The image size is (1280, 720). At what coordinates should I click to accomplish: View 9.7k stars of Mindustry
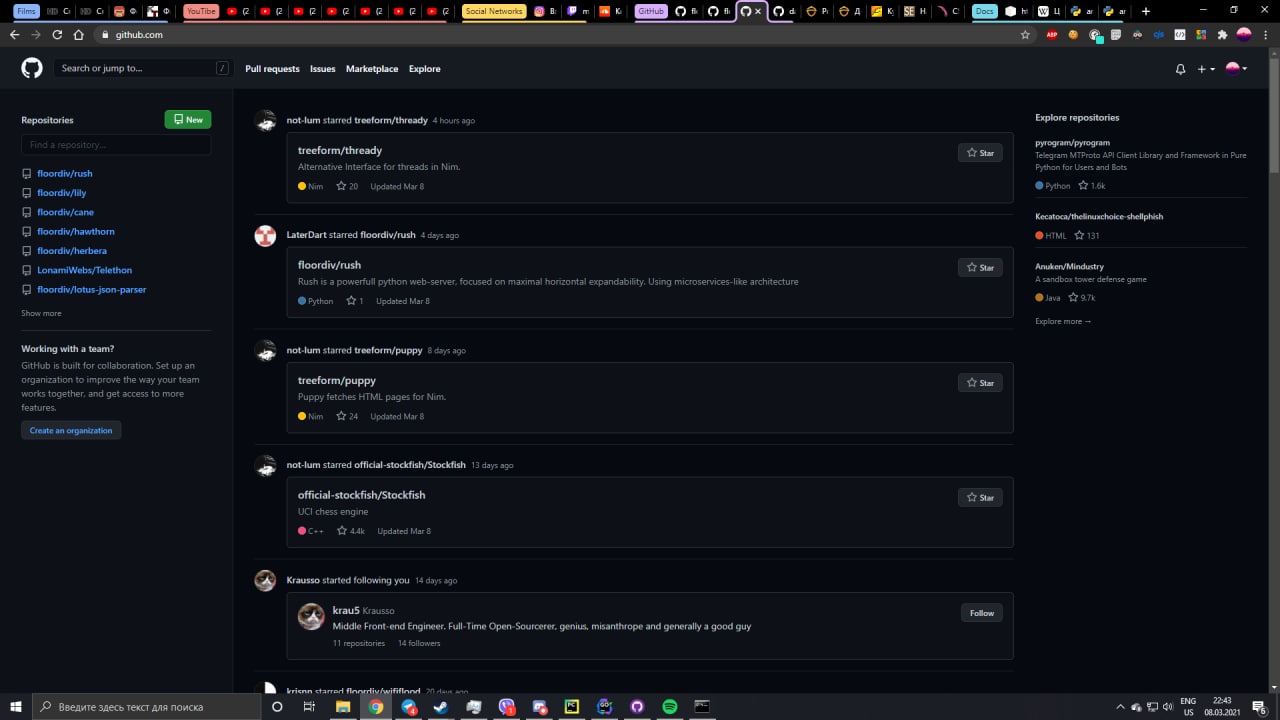tap(1082, 298)
